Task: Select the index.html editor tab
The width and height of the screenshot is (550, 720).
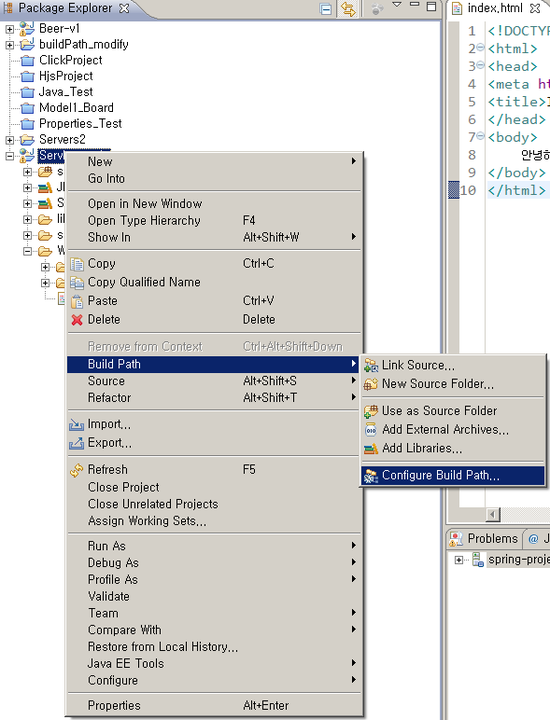Action: pos(494,8)
